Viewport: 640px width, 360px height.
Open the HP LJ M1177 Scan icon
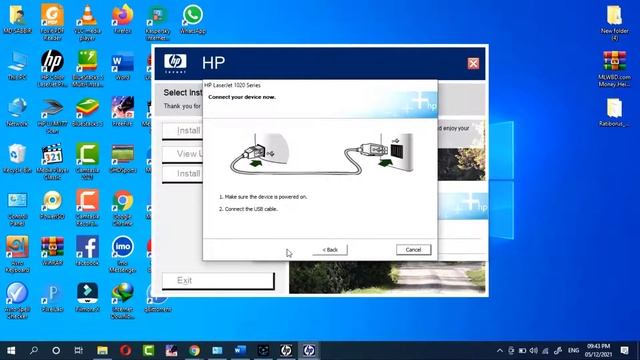pyautogui.click(x=52, y=115)
